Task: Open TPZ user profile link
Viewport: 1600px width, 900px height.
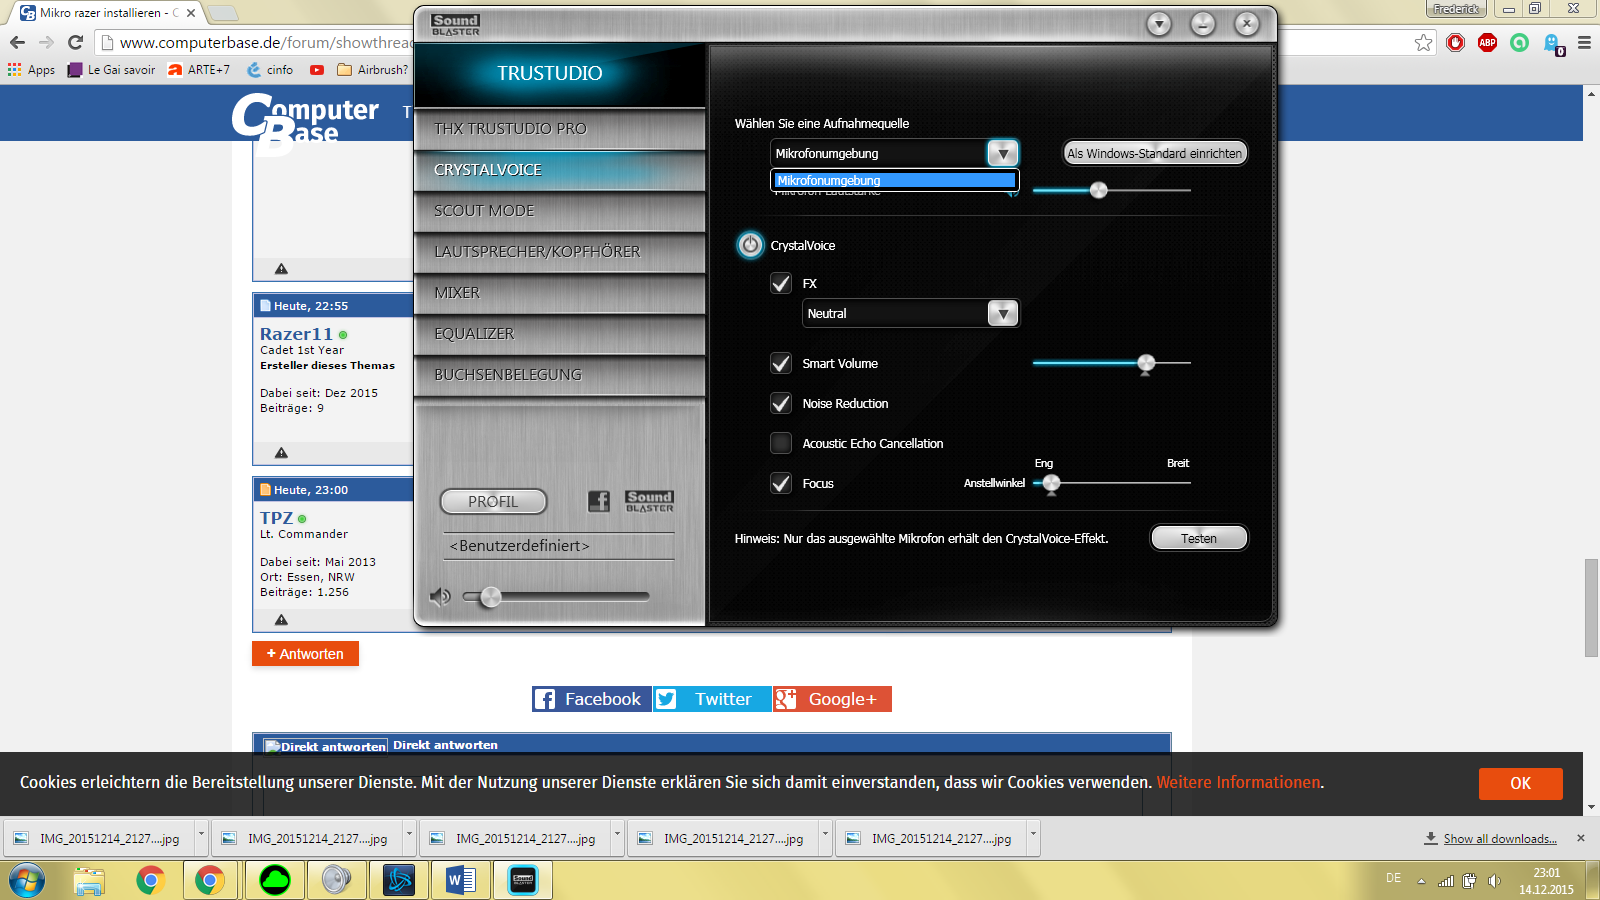Action: (277, 518)
